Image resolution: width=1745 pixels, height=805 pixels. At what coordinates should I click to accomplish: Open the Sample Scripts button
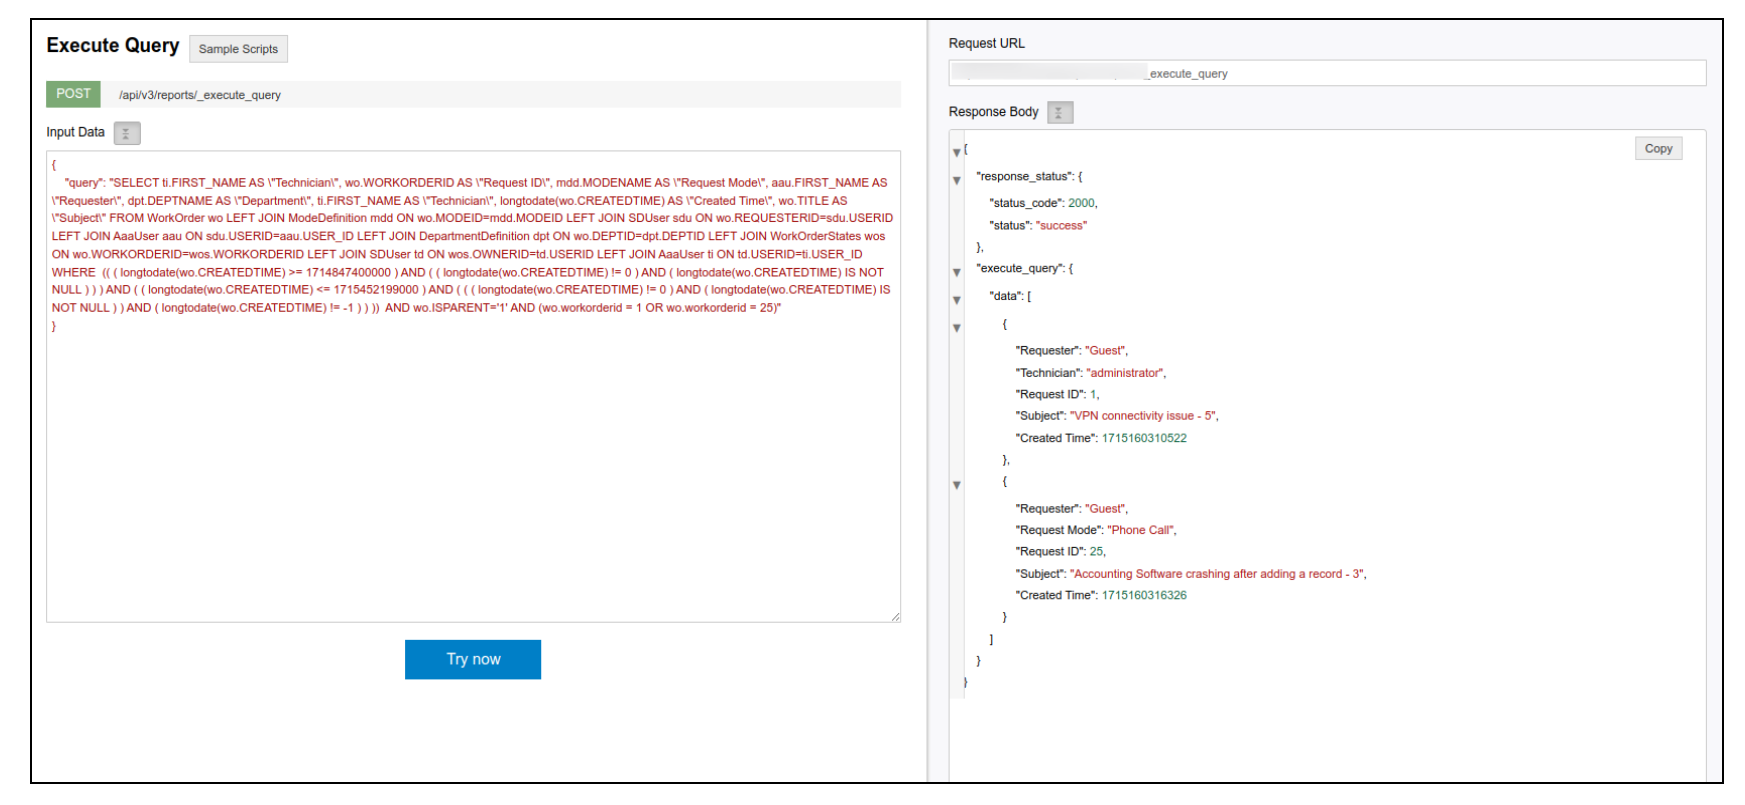point(238,49)
